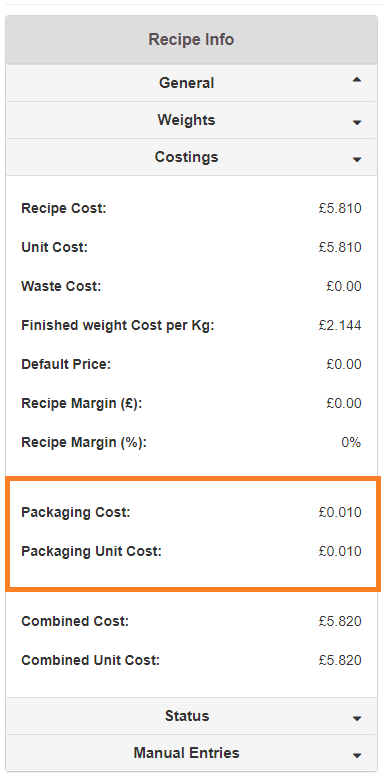Open the Manual Entries section
The width and height of the screenshot is (384, 779).
pyautogui.click(x=191, y=753)
